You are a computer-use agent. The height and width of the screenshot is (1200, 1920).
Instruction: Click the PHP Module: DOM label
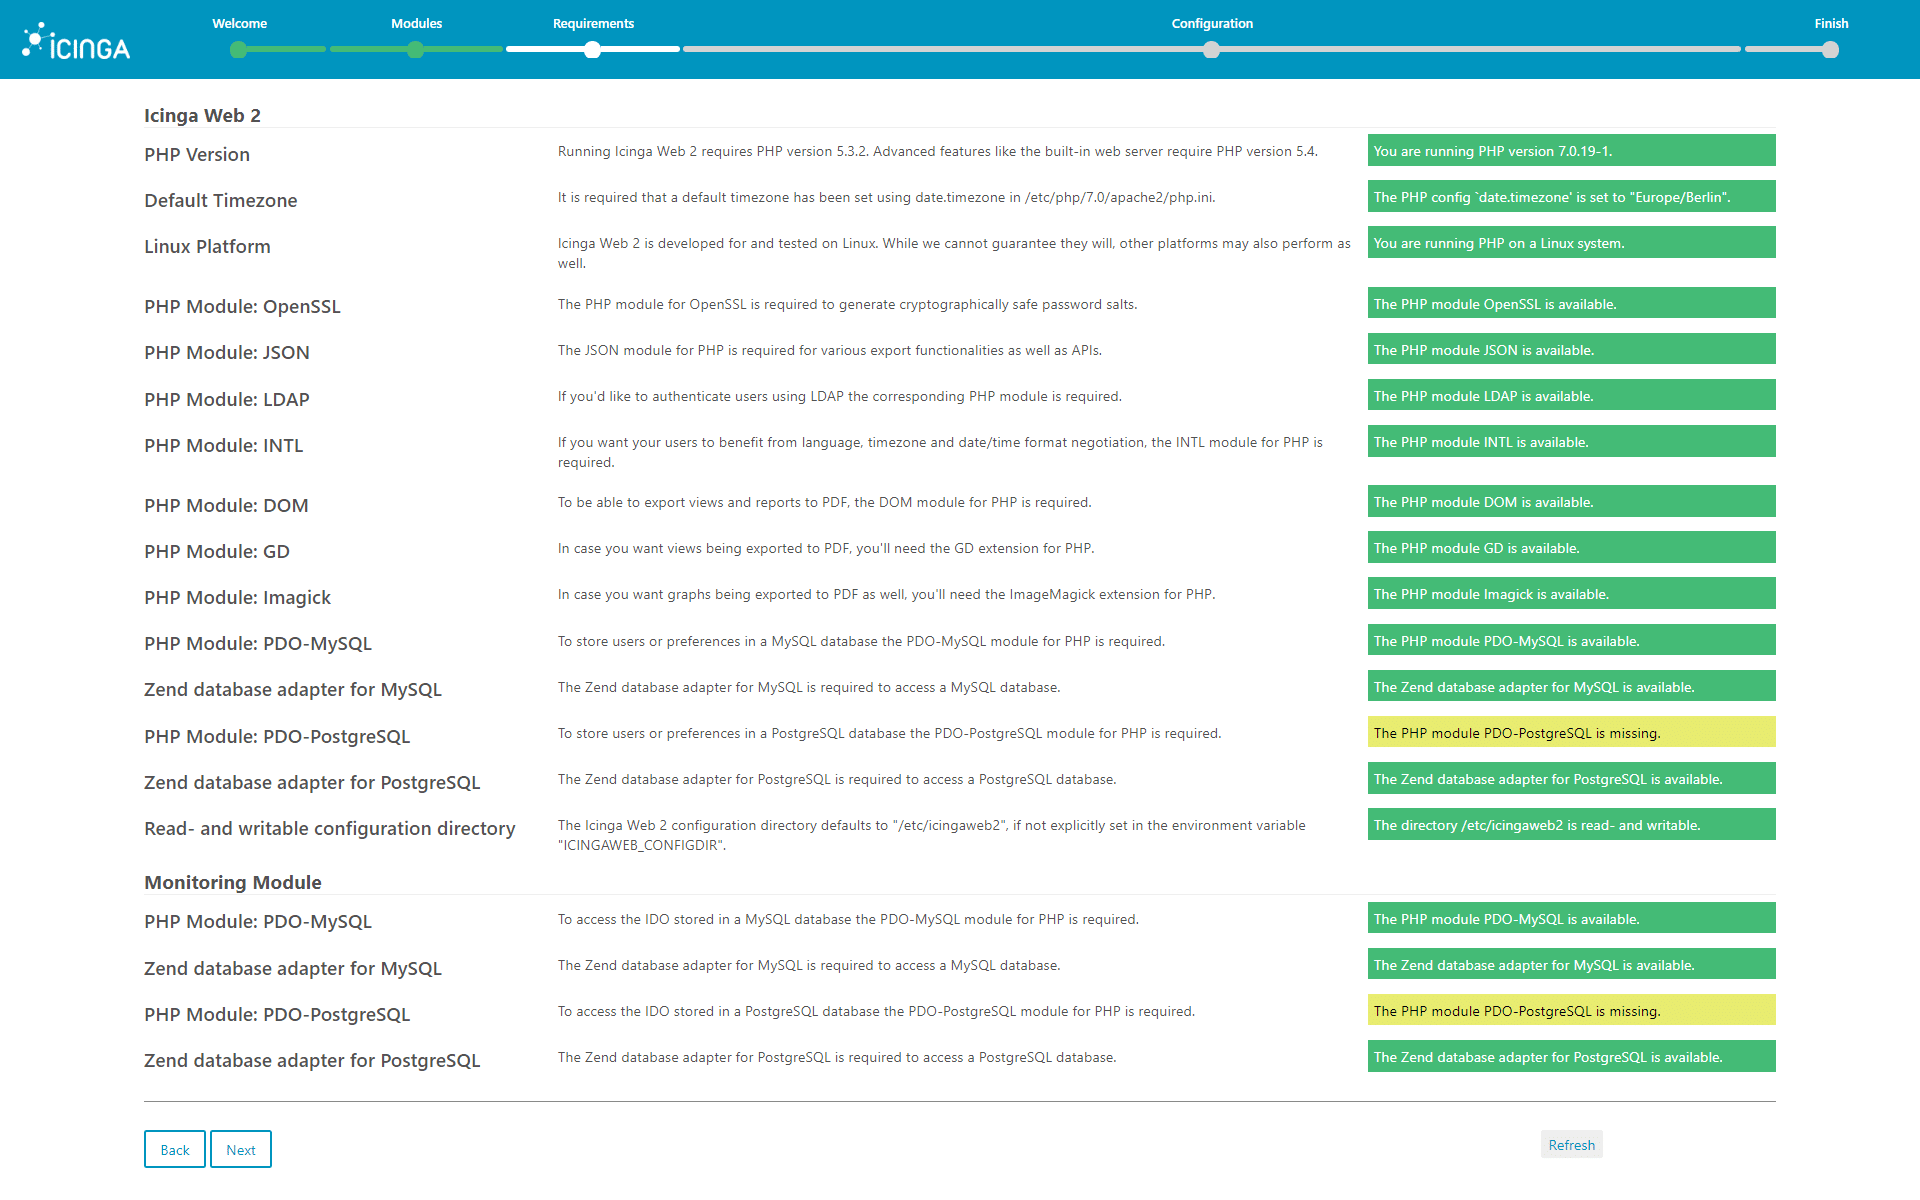(226, 505)
